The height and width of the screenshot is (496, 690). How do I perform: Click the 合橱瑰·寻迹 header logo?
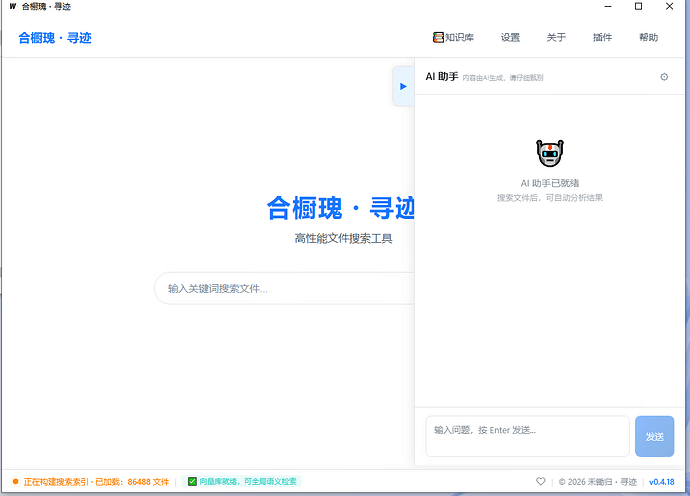(x=55, y=38)
